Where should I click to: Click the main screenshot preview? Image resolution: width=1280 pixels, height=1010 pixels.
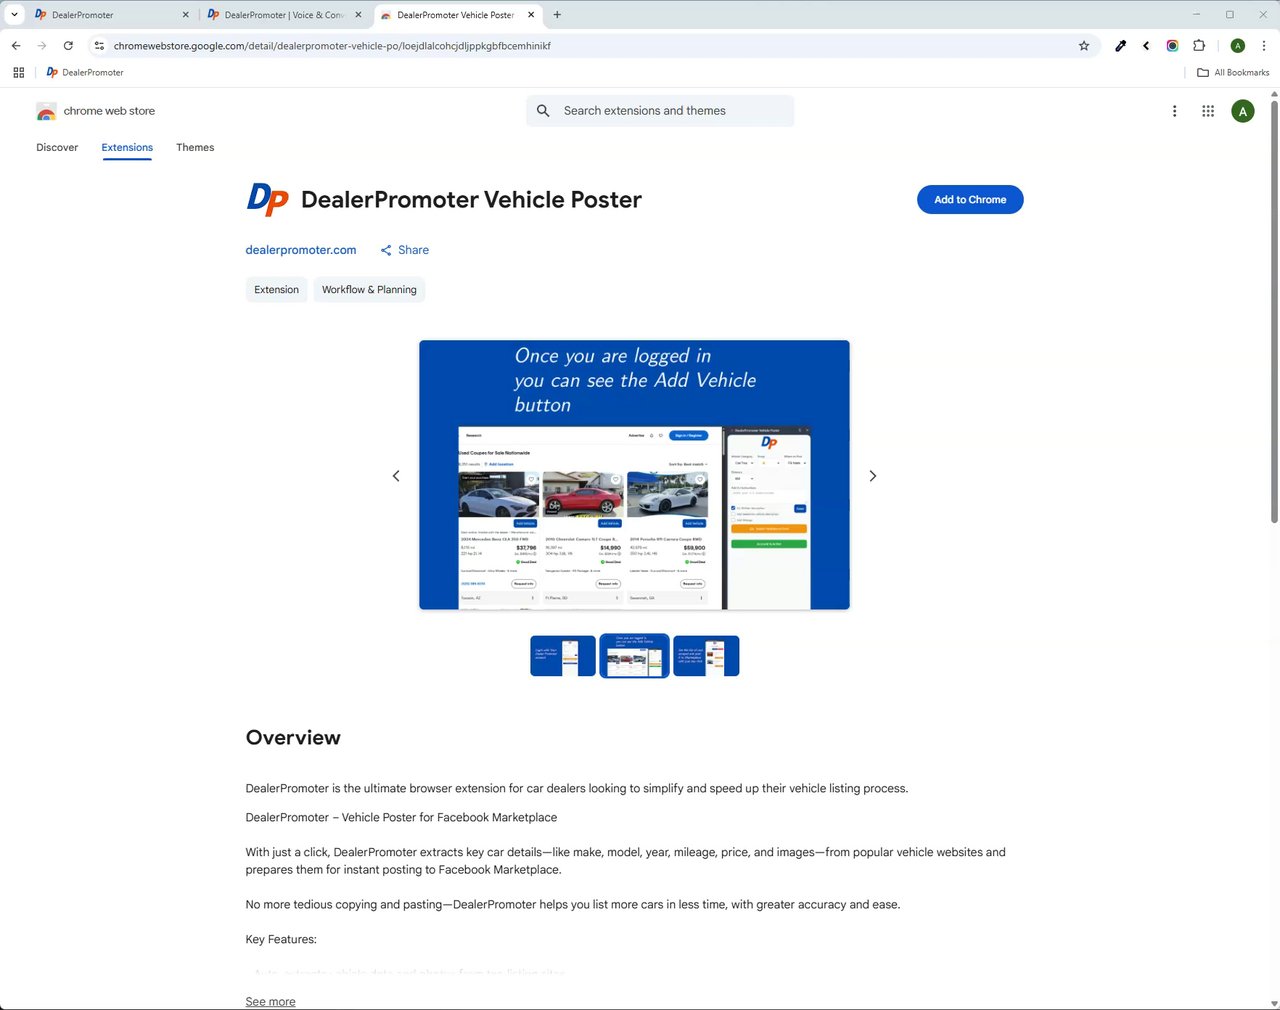[634, 475]
